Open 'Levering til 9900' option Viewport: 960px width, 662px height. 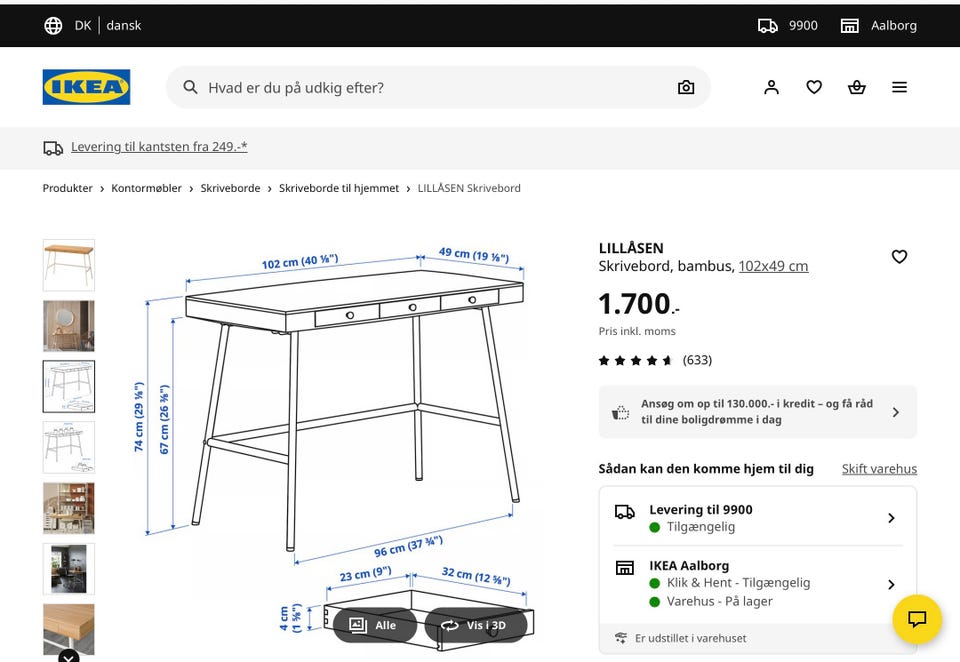pos(757,517)
